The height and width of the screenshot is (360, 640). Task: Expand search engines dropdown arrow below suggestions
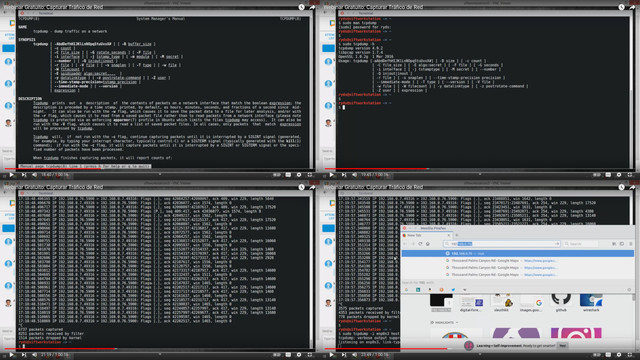[x=464, y=290]
